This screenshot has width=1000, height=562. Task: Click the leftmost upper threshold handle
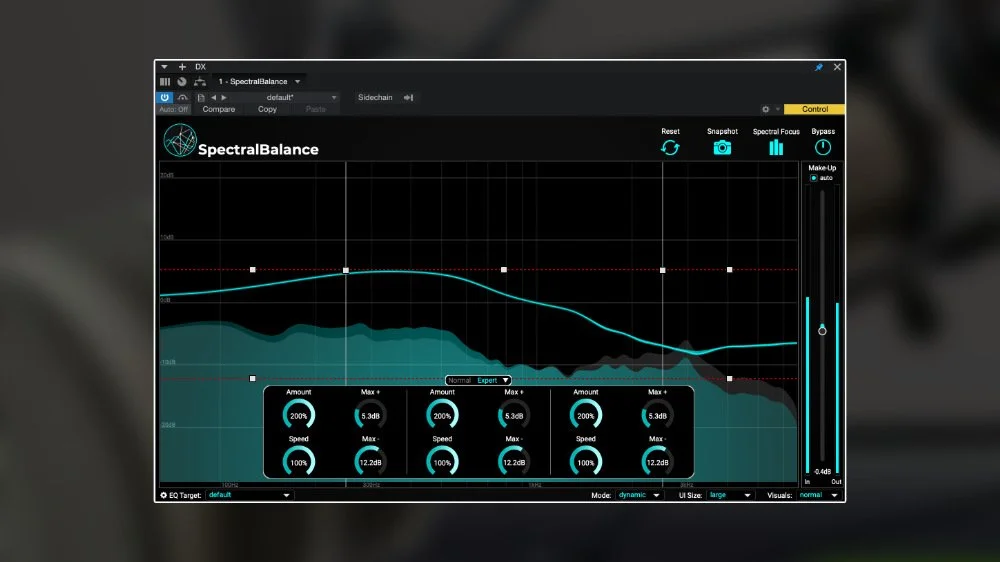click(253, 270)
